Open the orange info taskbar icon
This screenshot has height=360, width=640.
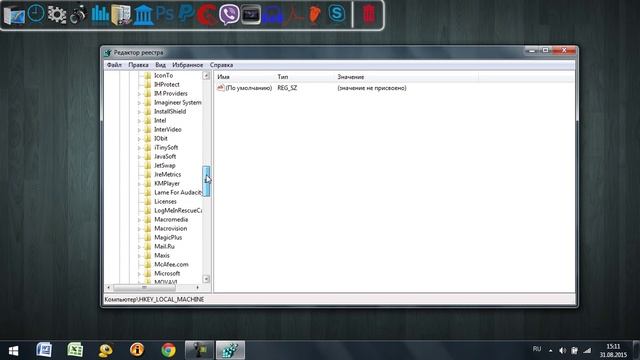pyautogui.click(x=137, y=350)
